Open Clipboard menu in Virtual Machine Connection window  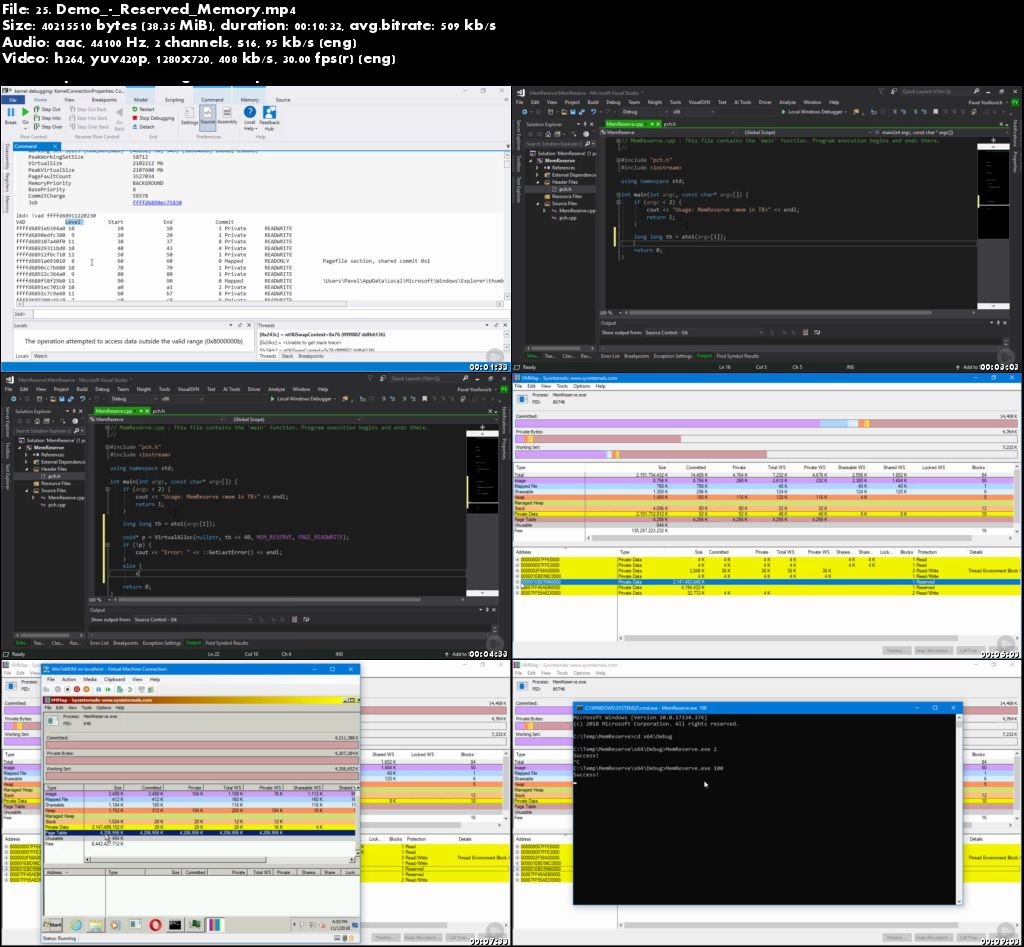click(x=115, y=678)
